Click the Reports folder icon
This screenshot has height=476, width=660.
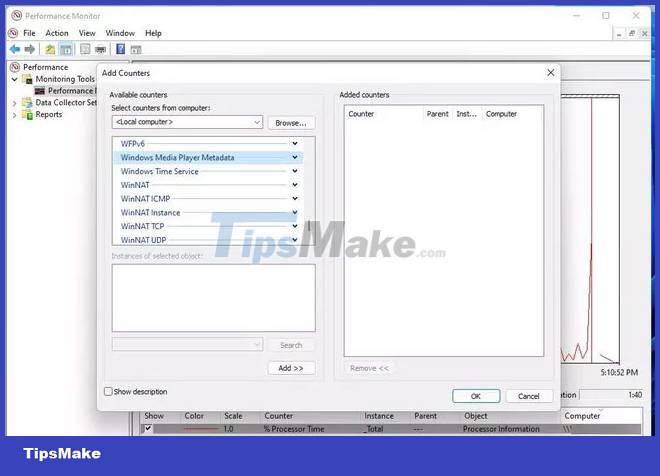point(27,114)
